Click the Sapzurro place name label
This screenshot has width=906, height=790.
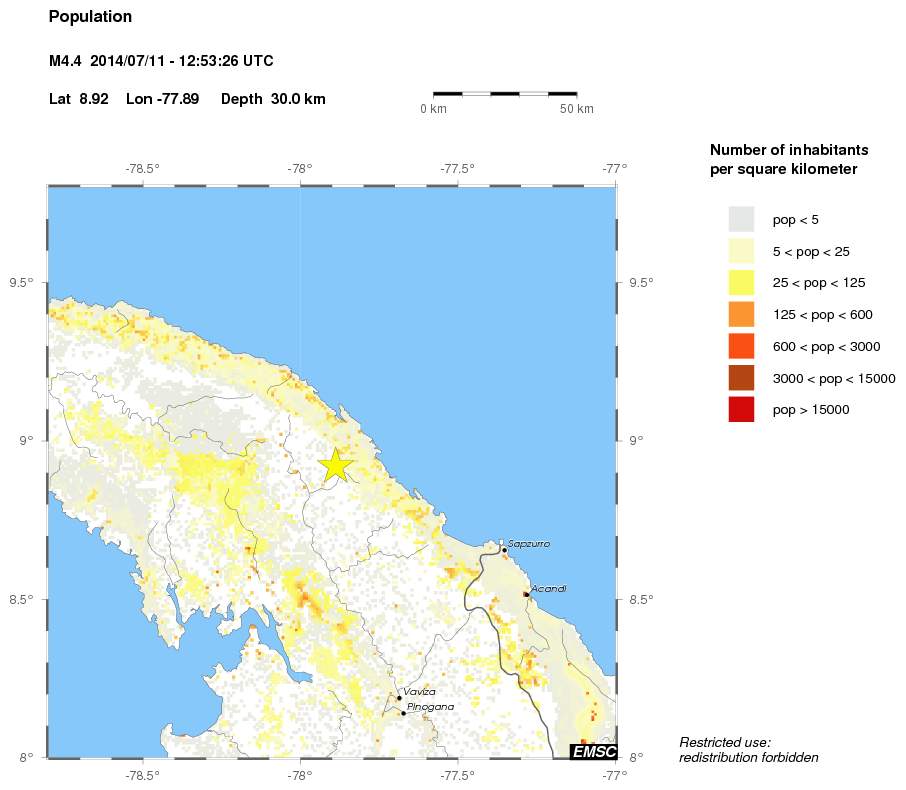click(529, 544)
